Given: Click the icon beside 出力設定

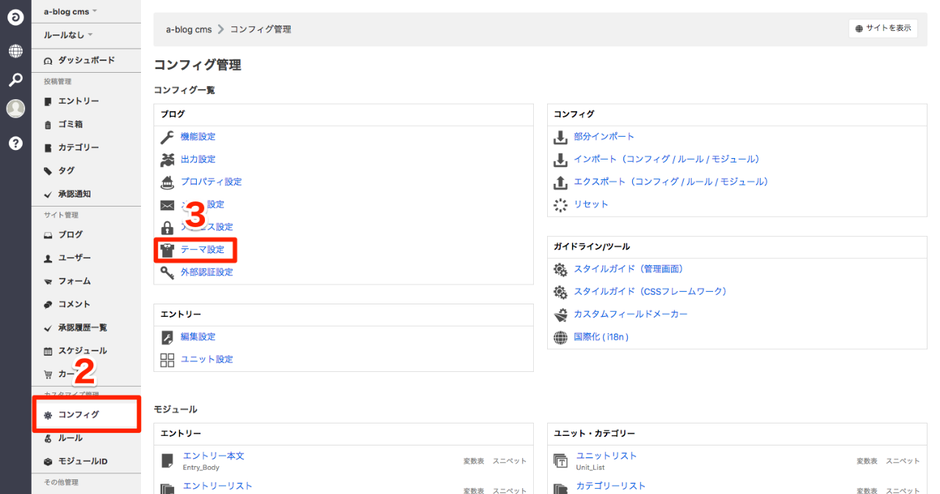Looking at the screenshot, I should coord(167,159).
